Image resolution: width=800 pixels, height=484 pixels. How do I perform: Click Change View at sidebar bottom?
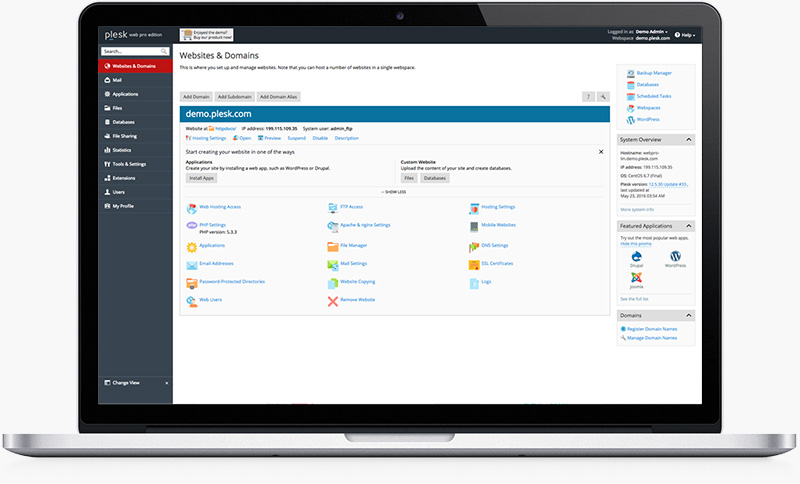pos(126,383)
